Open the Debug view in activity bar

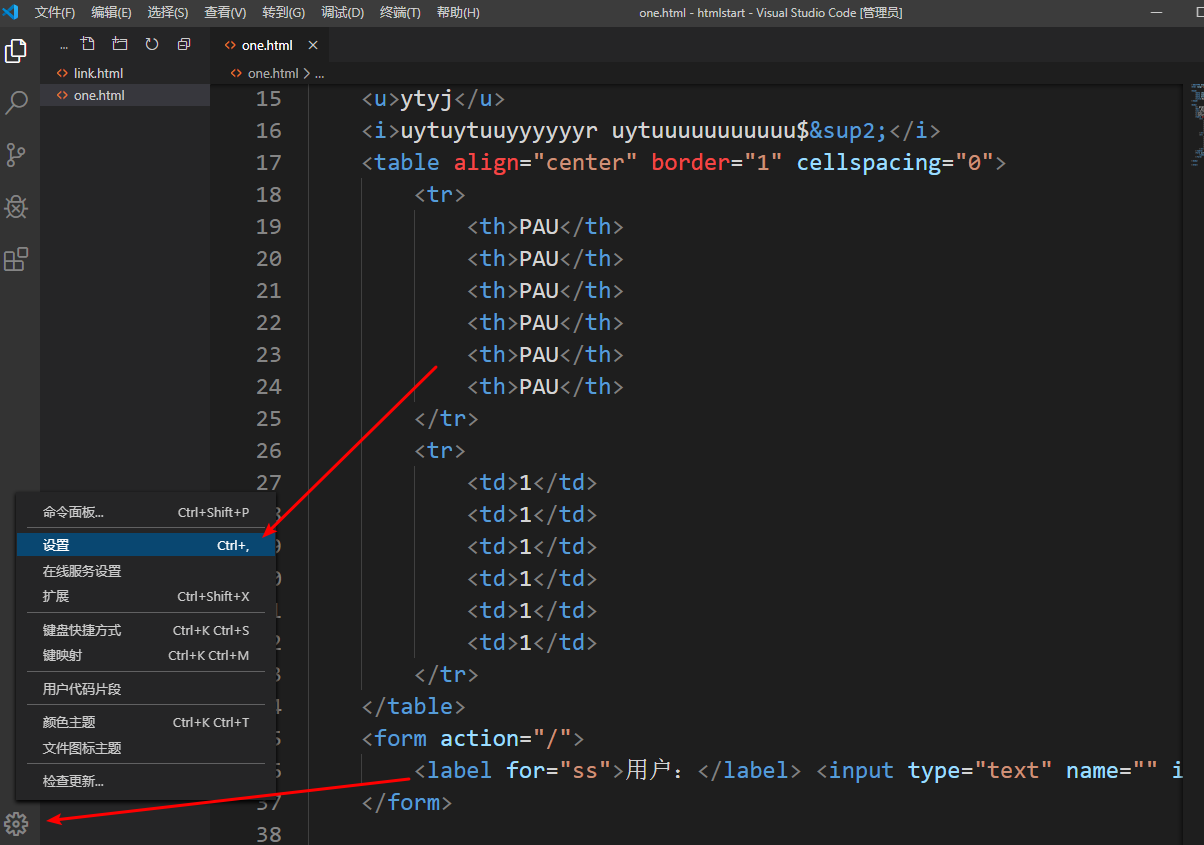coord(16,206)
